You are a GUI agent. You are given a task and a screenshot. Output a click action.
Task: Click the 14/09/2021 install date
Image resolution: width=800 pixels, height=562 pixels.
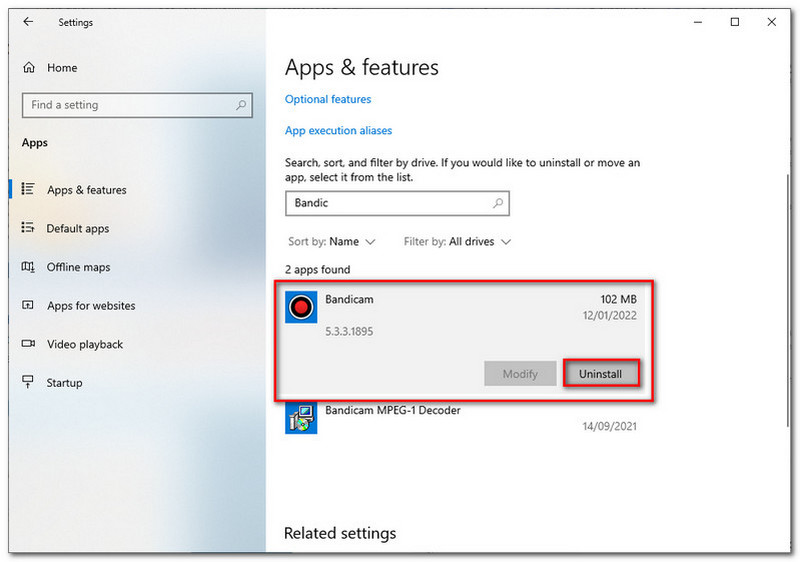coord(610,426)
